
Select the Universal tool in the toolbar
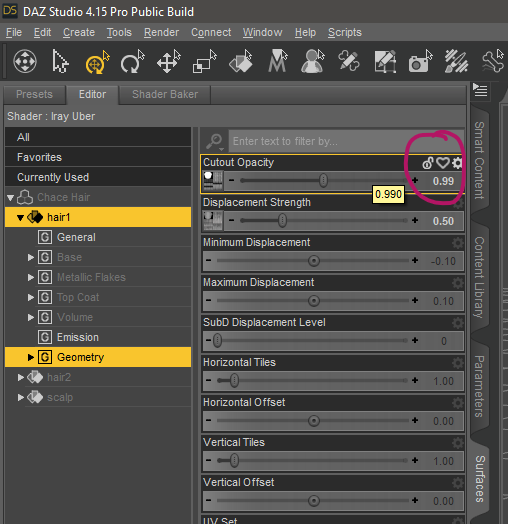coord(97,62)
